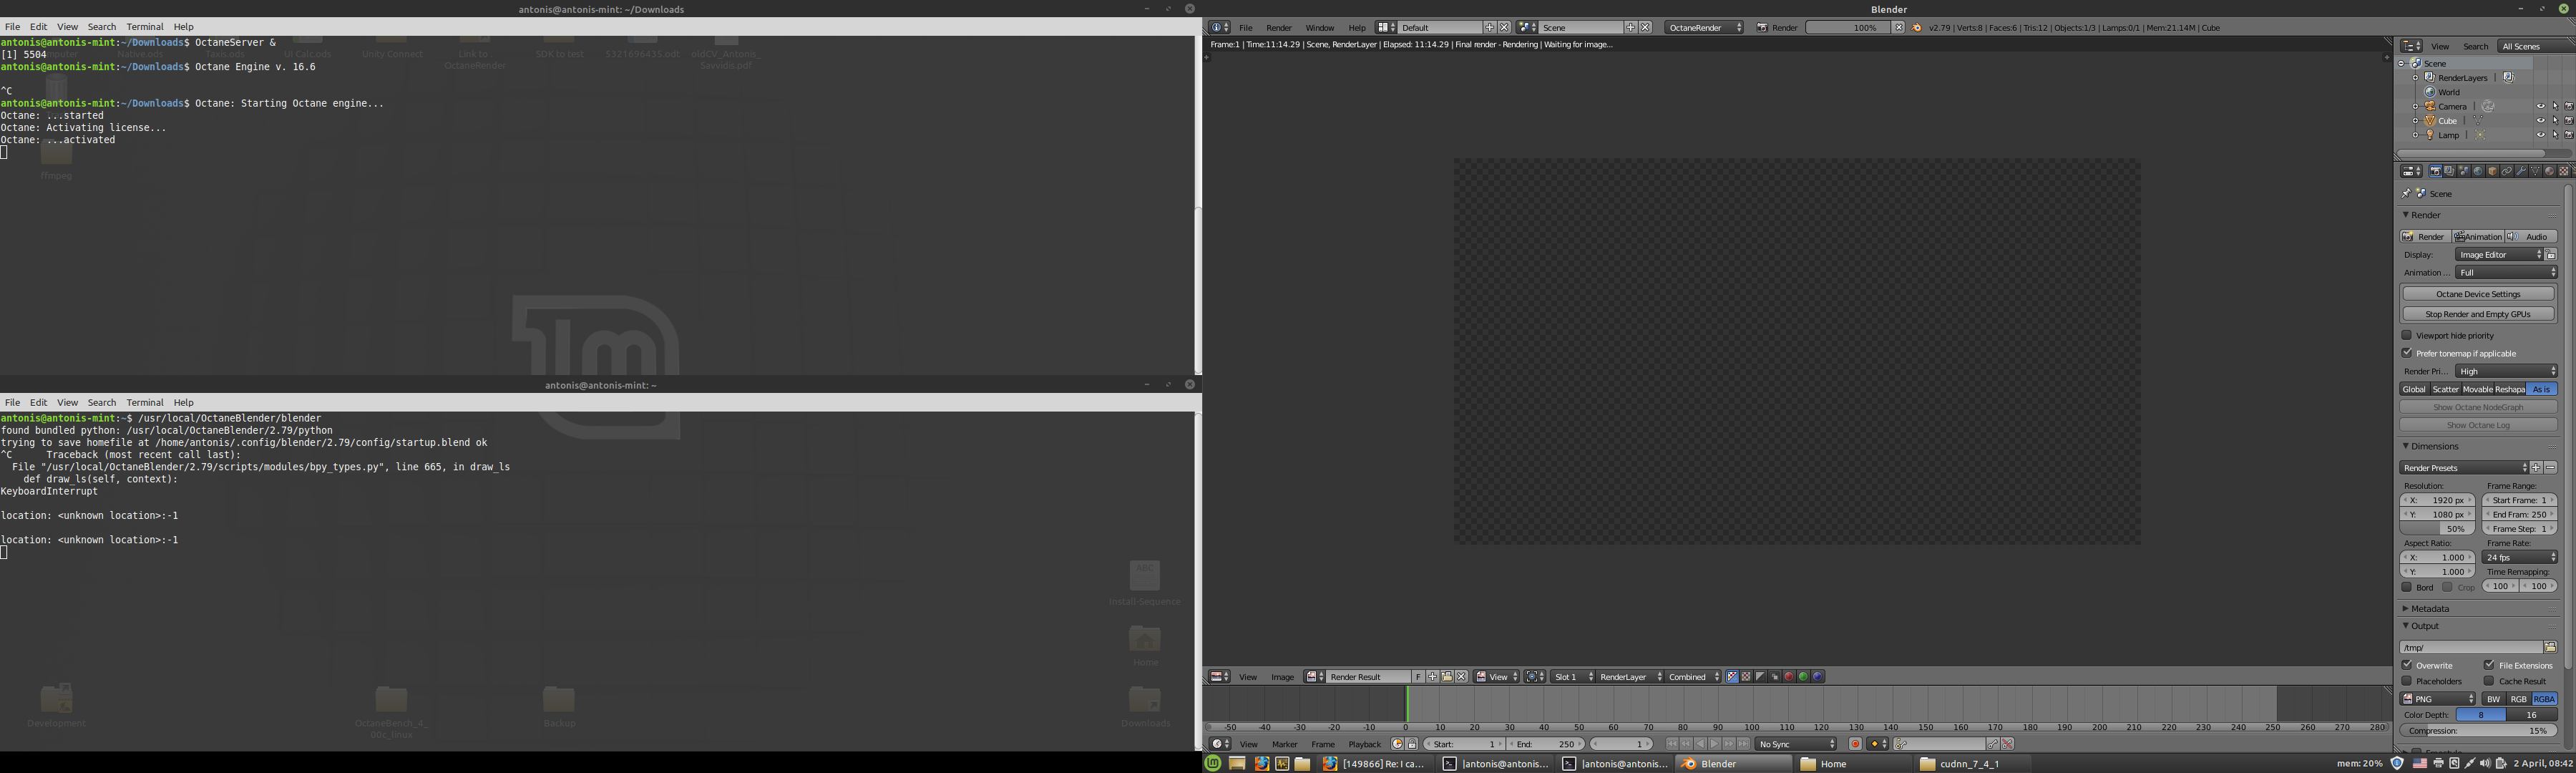This screenshot has width=2576, height=773.
Task: Toggle the preview range clock icon in timeline
Action: (x=1397, y=744)
